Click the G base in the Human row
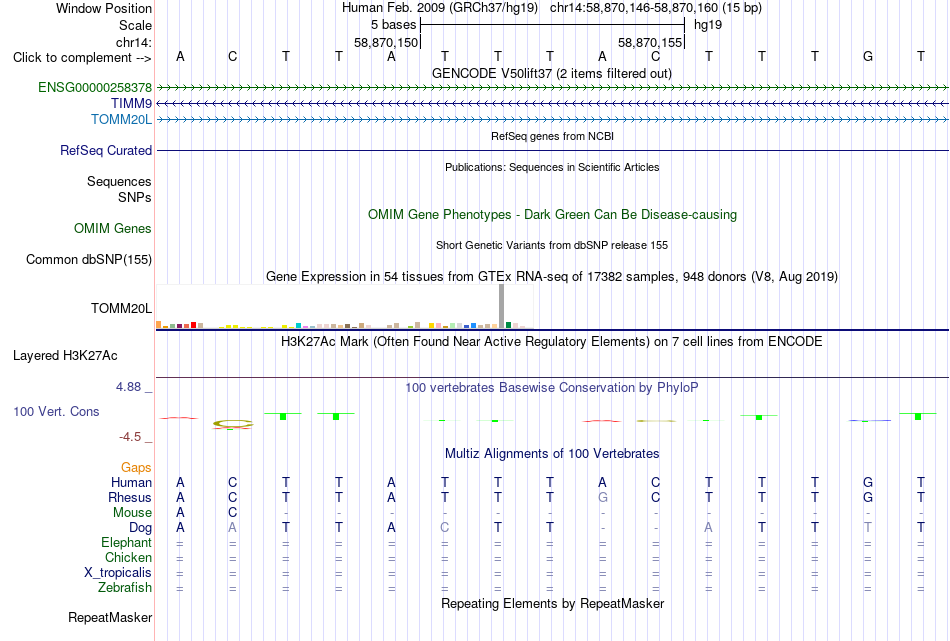 868,483
